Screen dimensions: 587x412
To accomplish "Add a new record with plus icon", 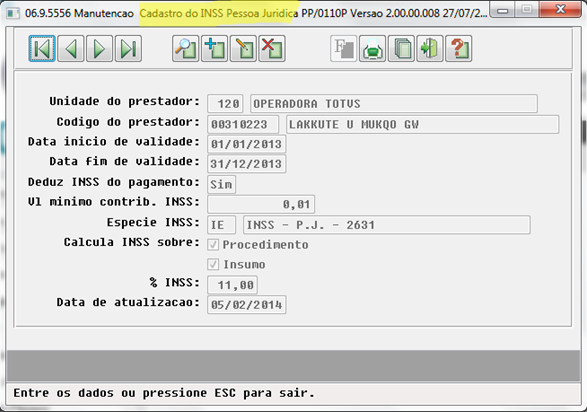I will 215,49.
